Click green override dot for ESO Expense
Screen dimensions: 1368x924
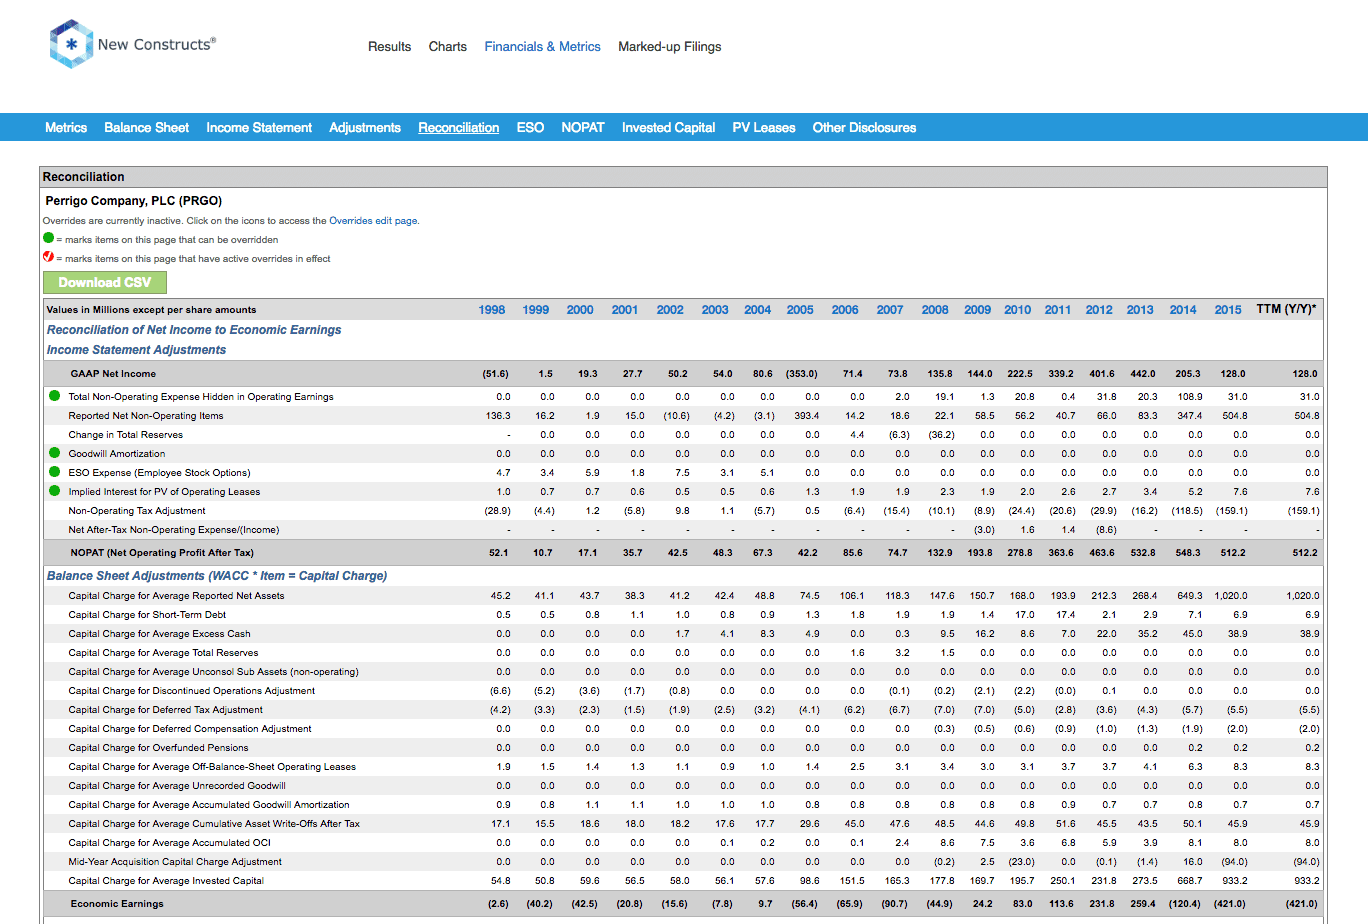coord(55,472)
